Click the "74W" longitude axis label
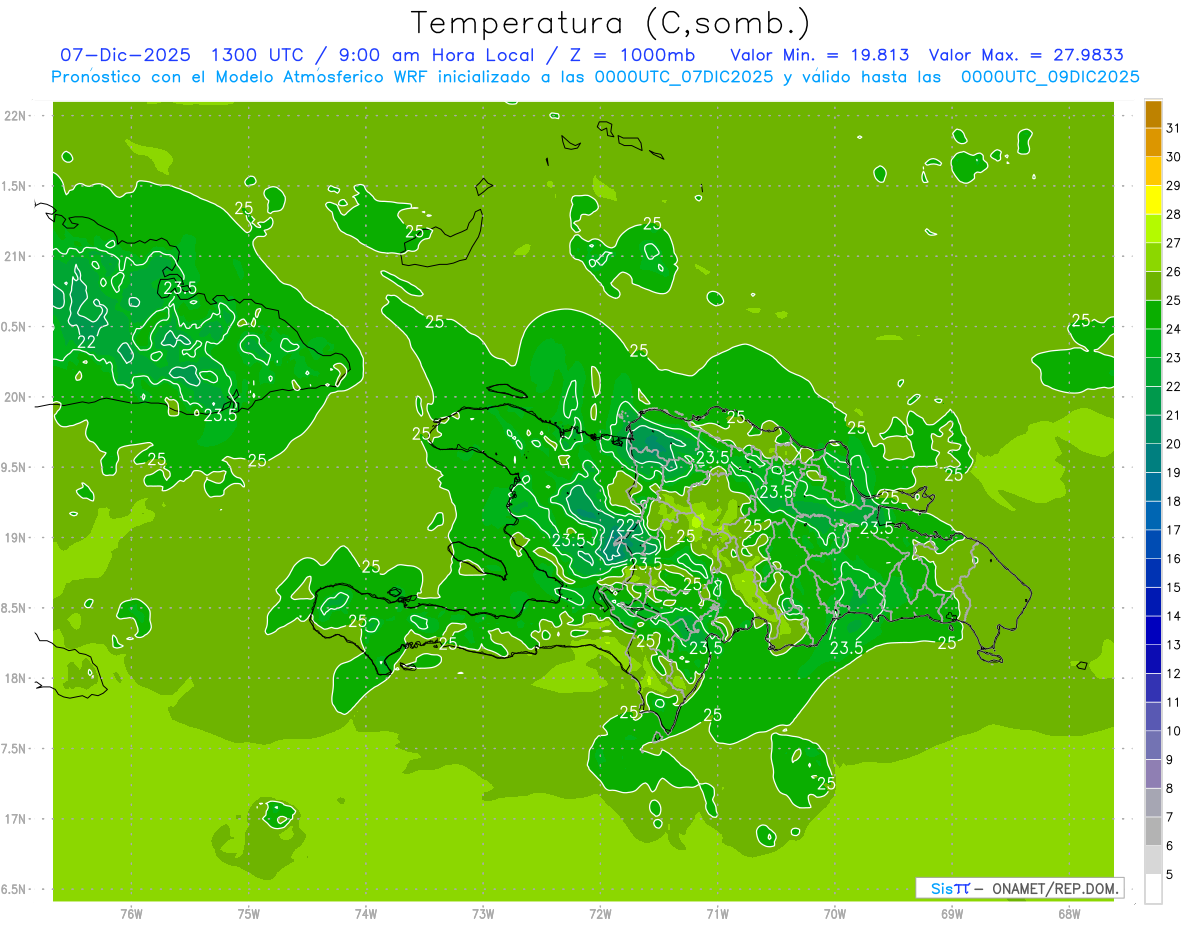This screenshot has width=1200, height=927. 365,913
